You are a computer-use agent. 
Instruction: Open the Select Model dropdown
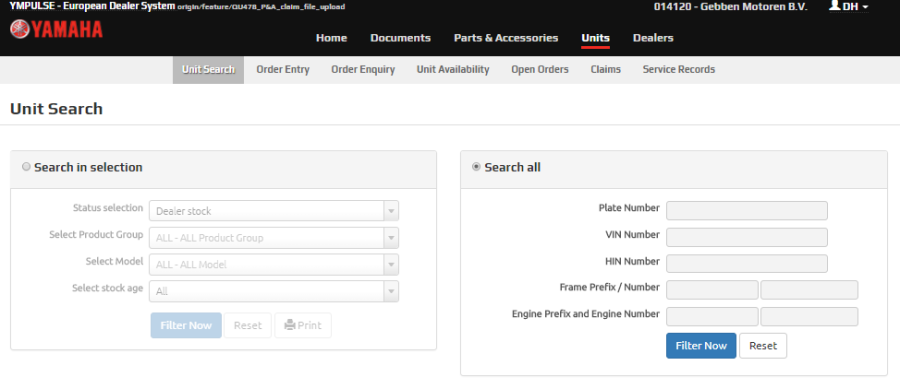[274, 264]
